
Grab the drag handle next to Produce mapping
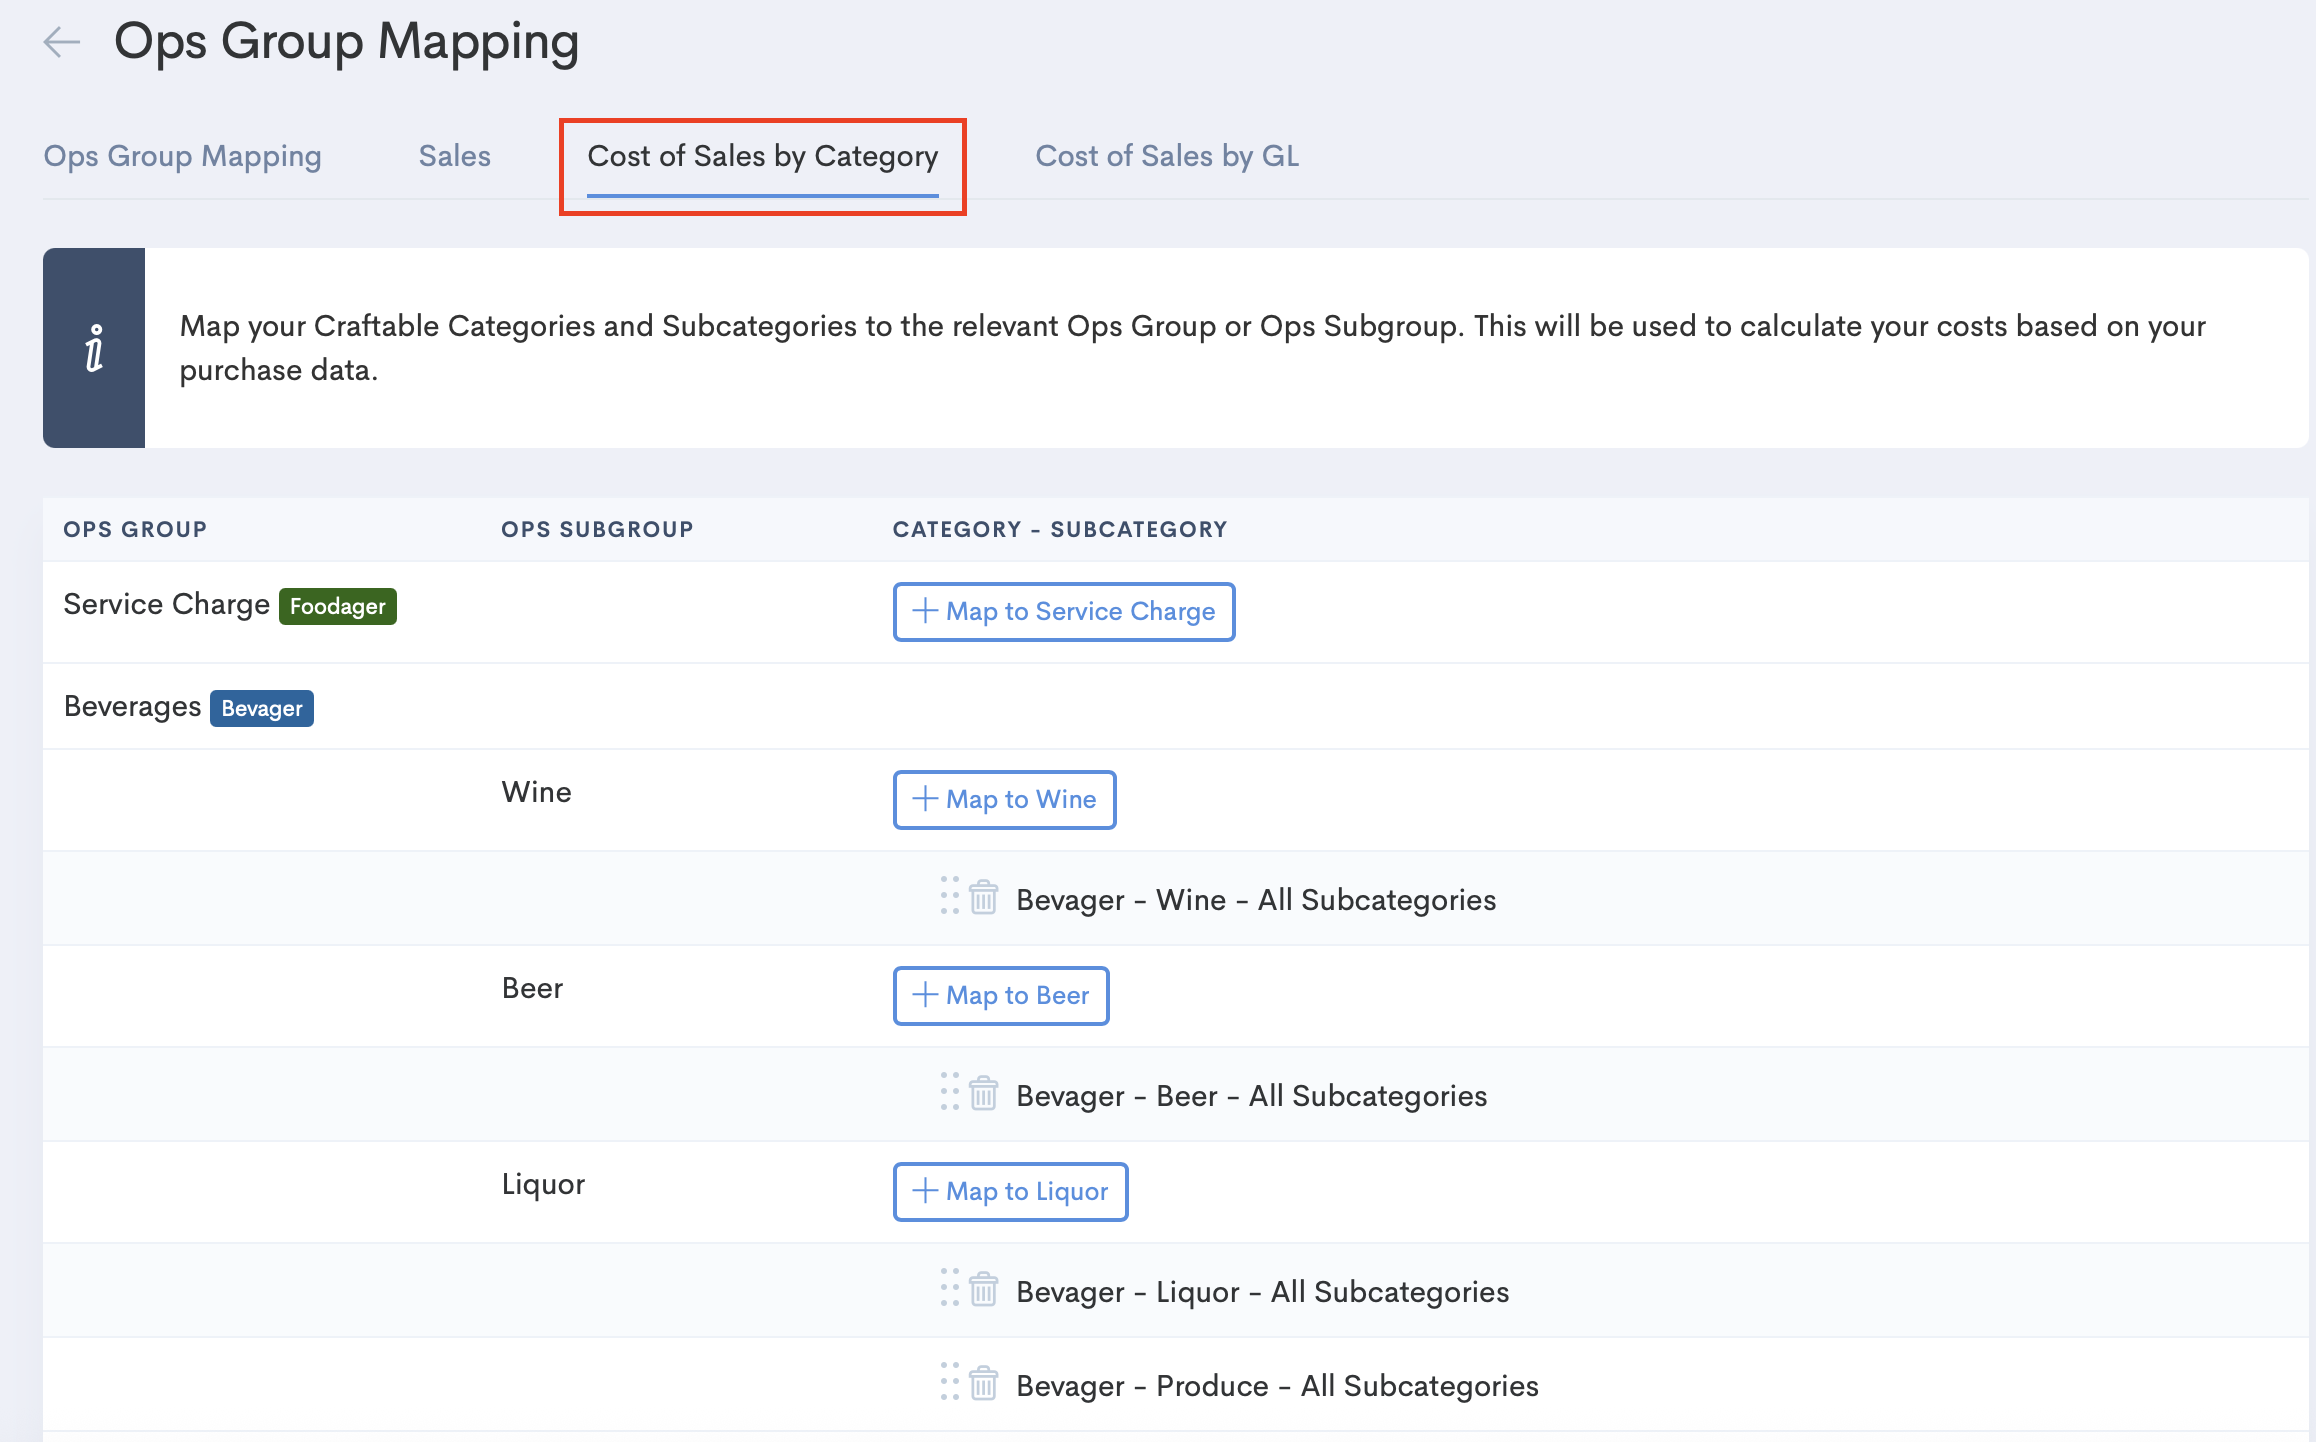coord(949,1385)
